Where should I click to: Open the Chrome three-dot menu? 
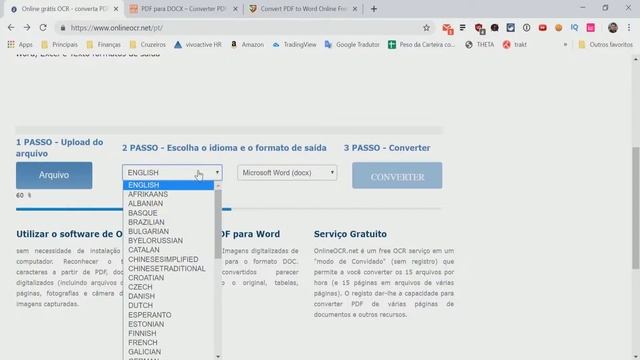point(629,28)
